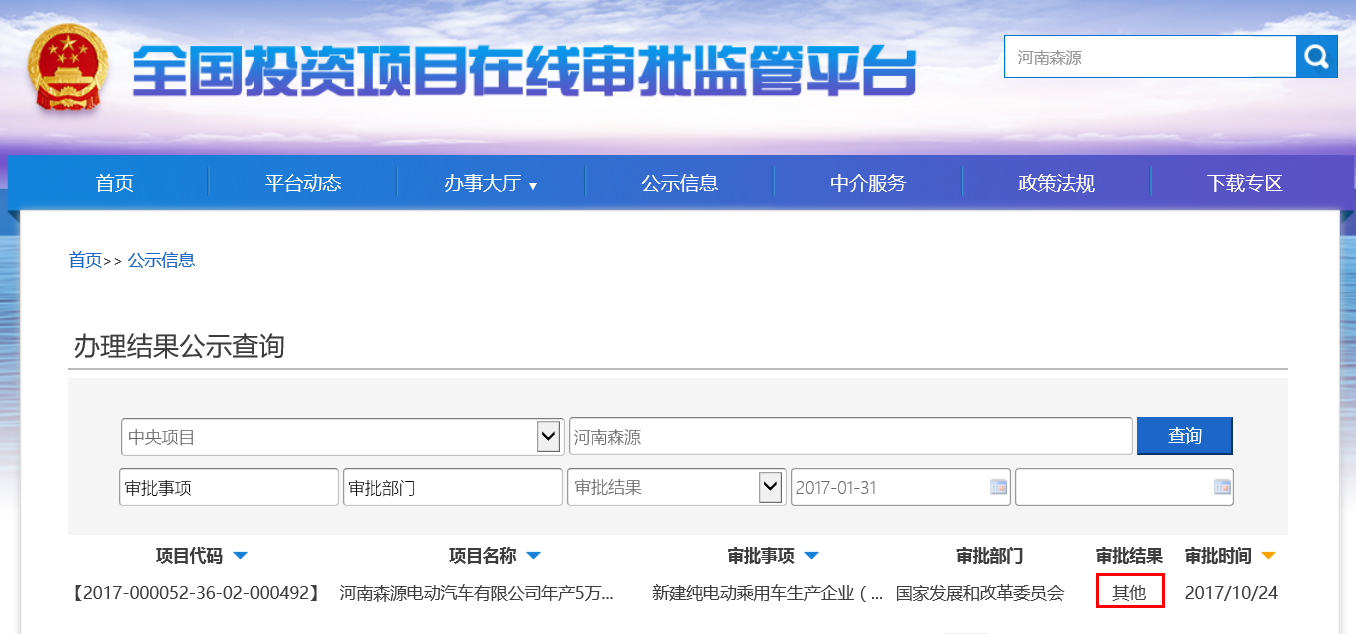The height and width of the screenshot is (634, 1356).
Task: Open the calendar picker next to 2017-01-31
Action: (999, 487)
